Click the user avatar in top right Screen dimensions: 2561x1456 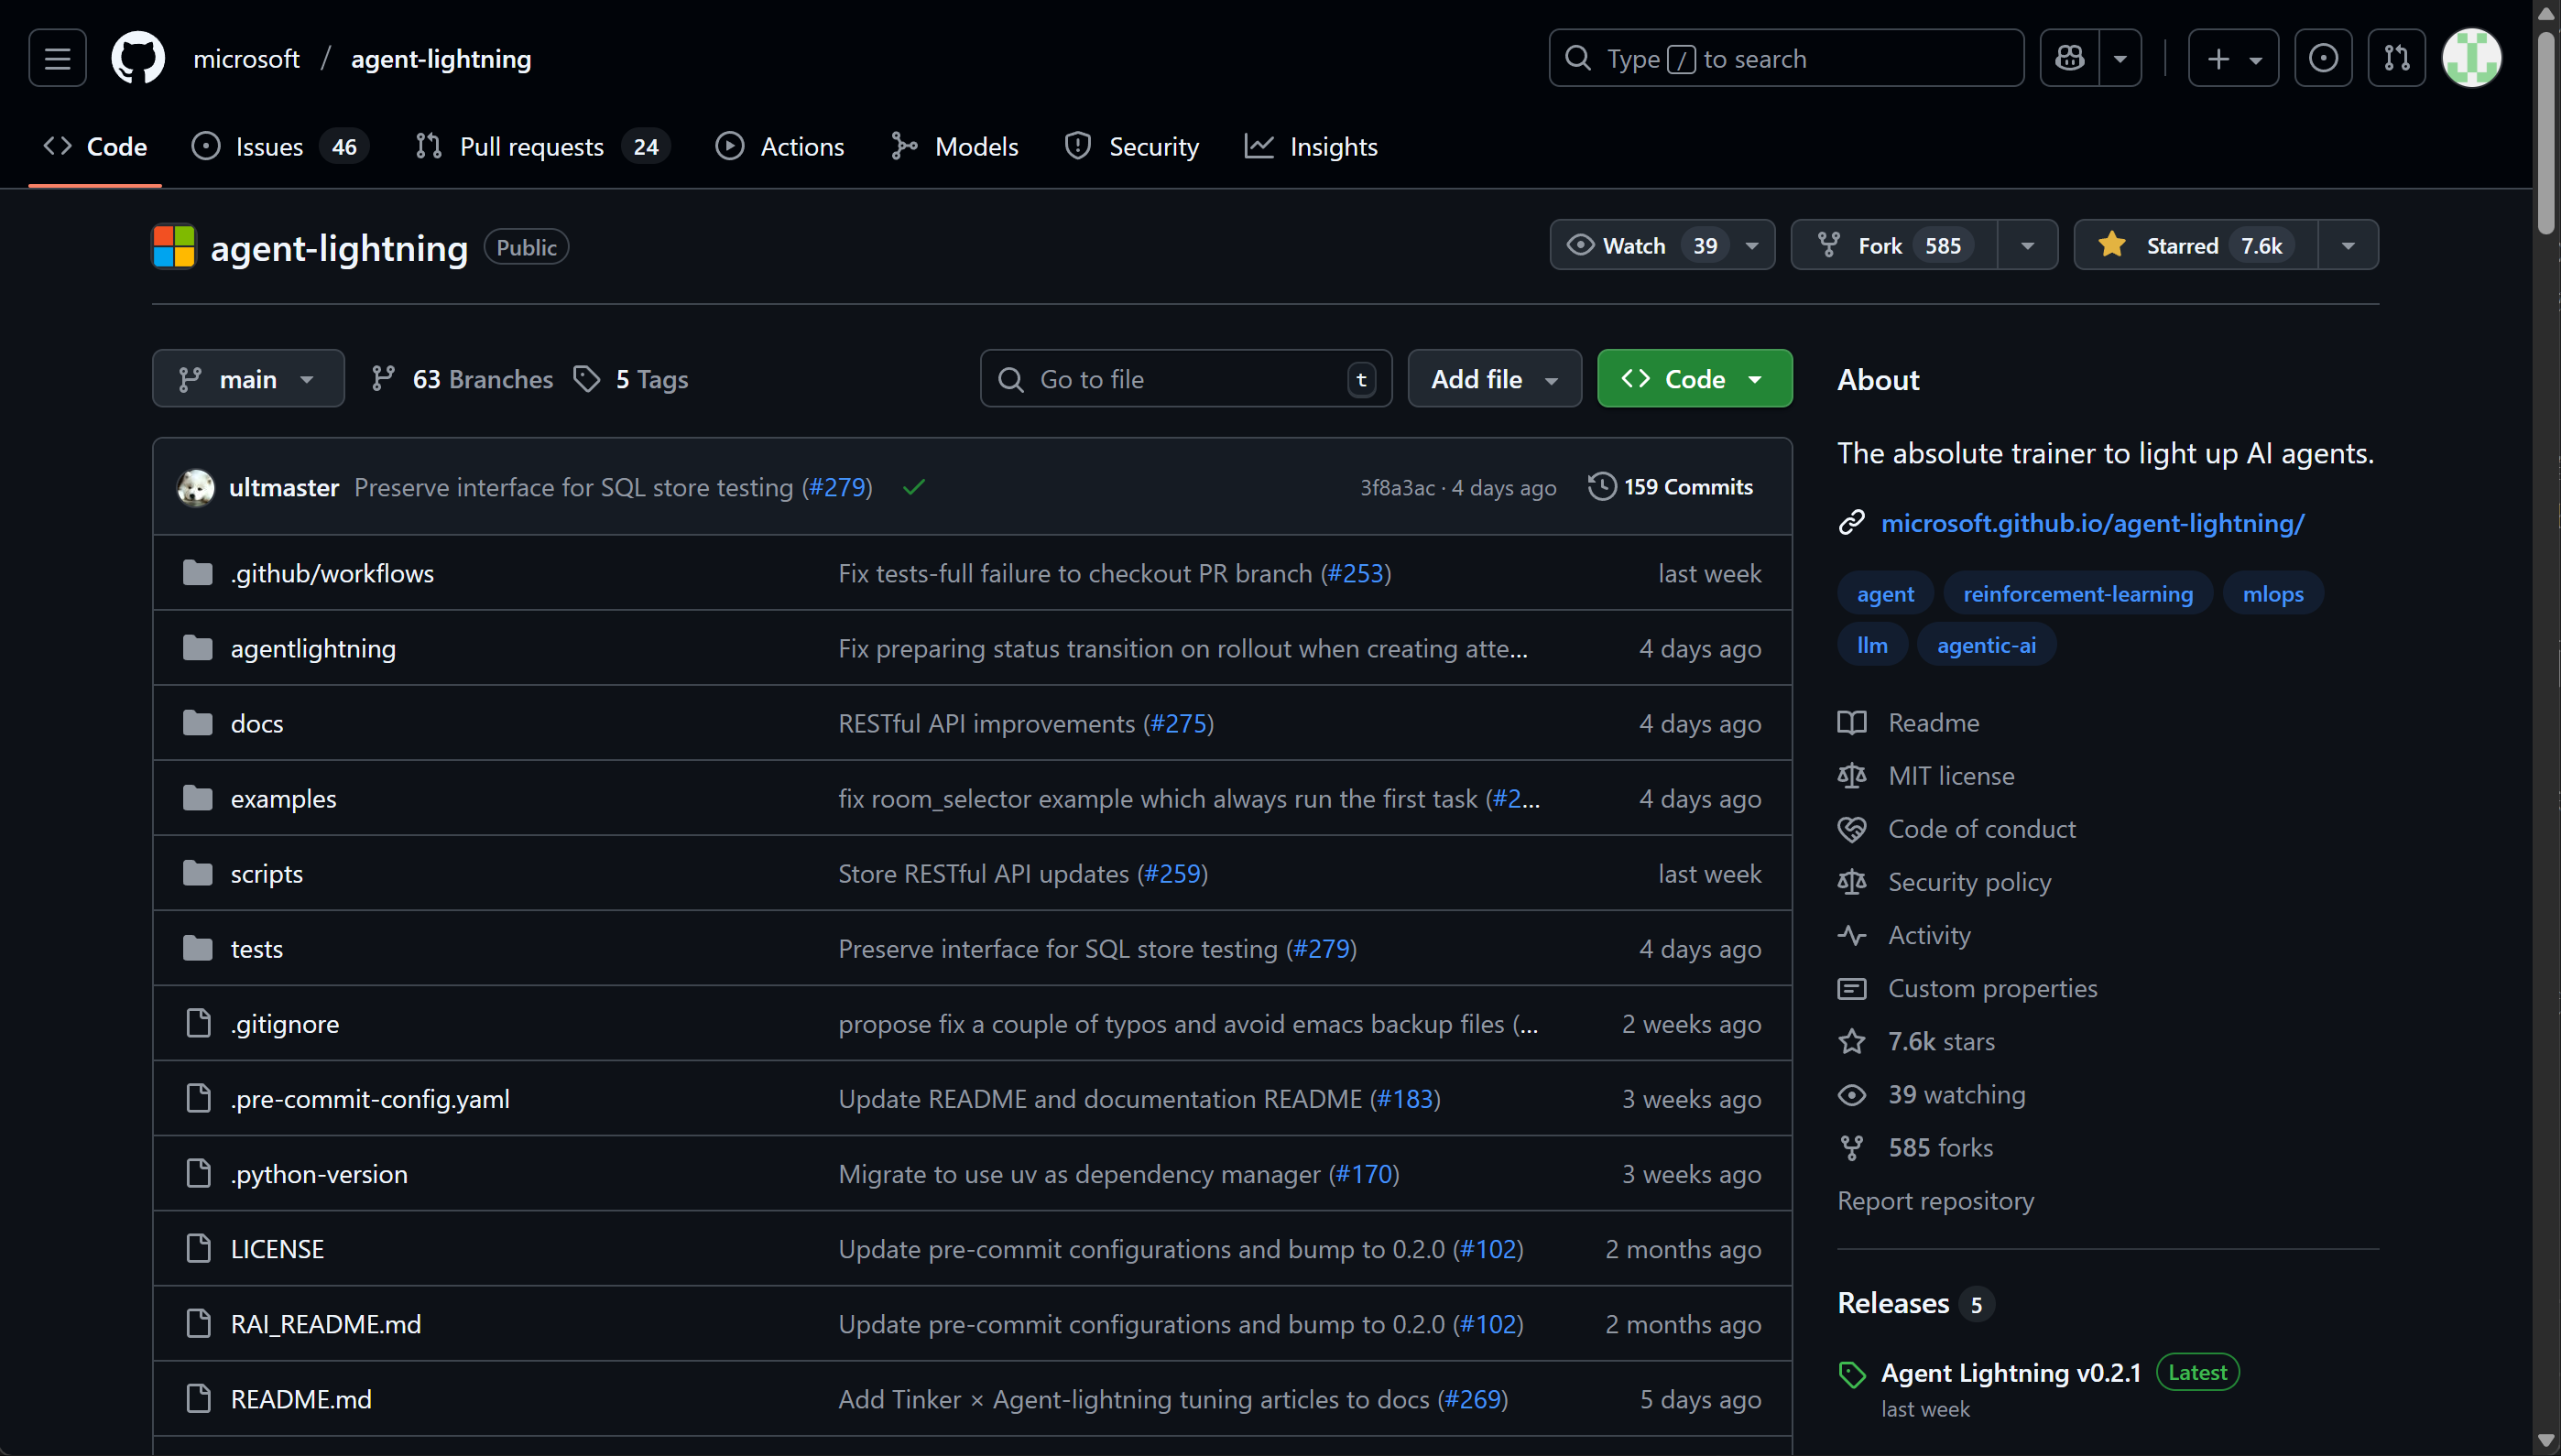tap(2471, 59)
